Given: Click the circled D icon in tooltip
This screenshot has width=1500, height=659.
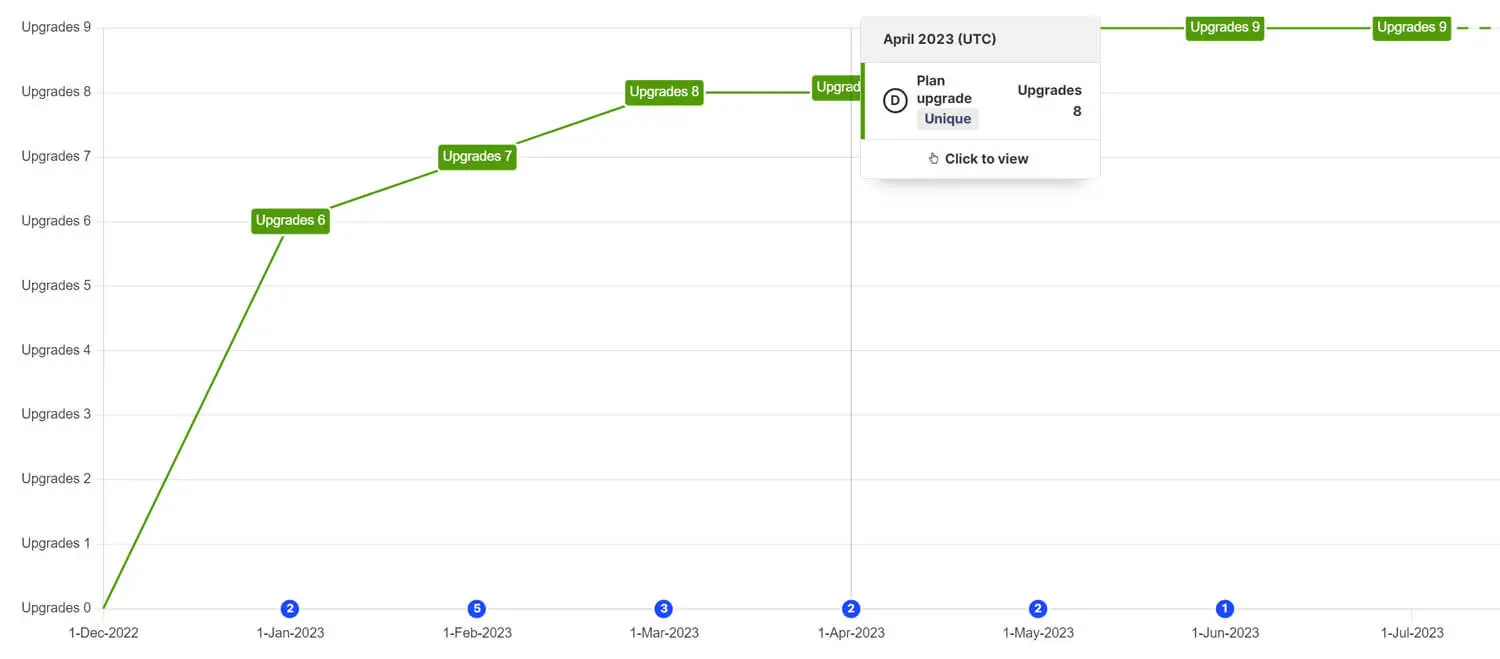Looking at the screenshot, I should pyautogui.click(x=894, y=101).
